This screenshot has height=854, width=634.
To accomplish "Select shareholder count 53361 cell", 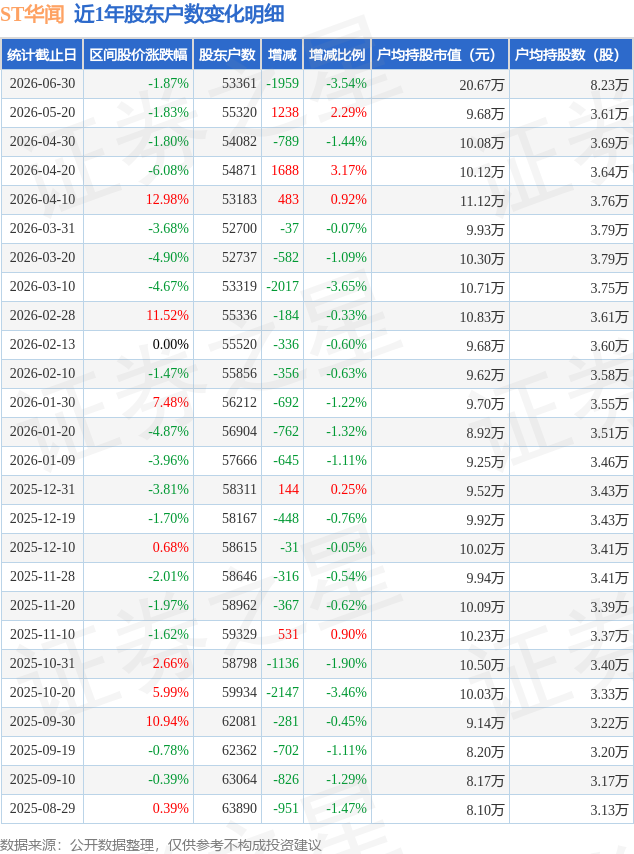I will [x=227, y=84].
